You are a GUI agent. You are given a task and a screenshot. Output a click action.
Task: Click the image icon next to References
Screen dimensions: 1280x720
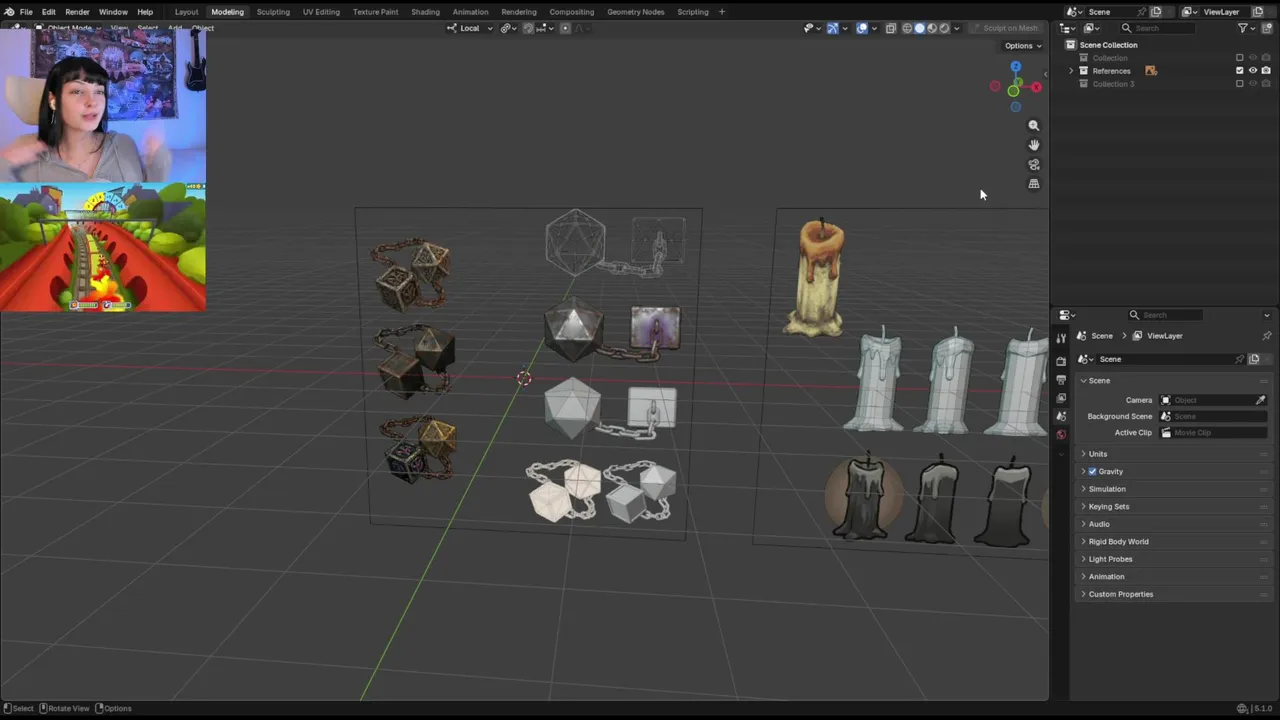(1151, 71)
